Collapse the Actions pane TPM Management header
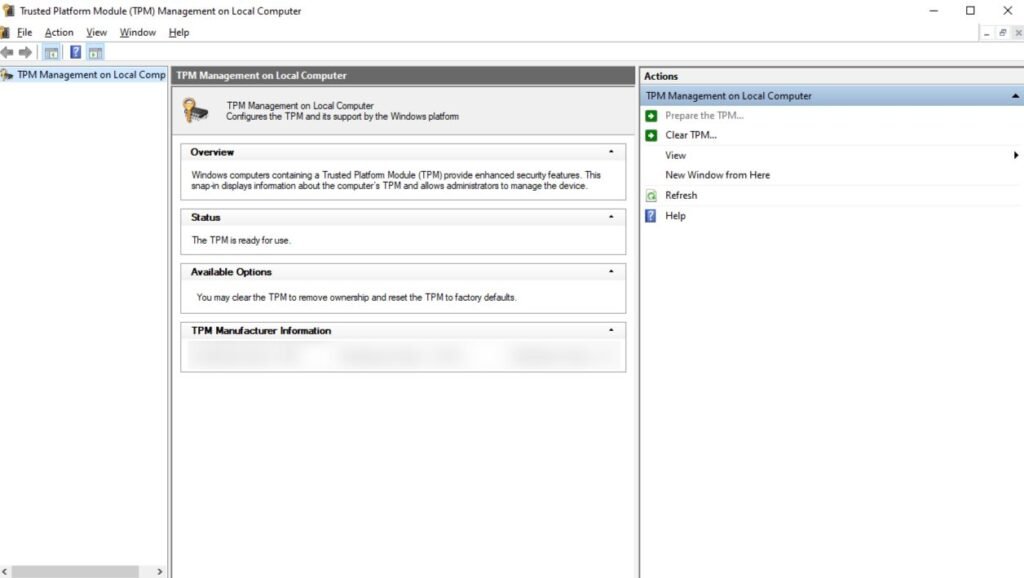This screenshot has height=578, width=1024. click(1015, 97)
